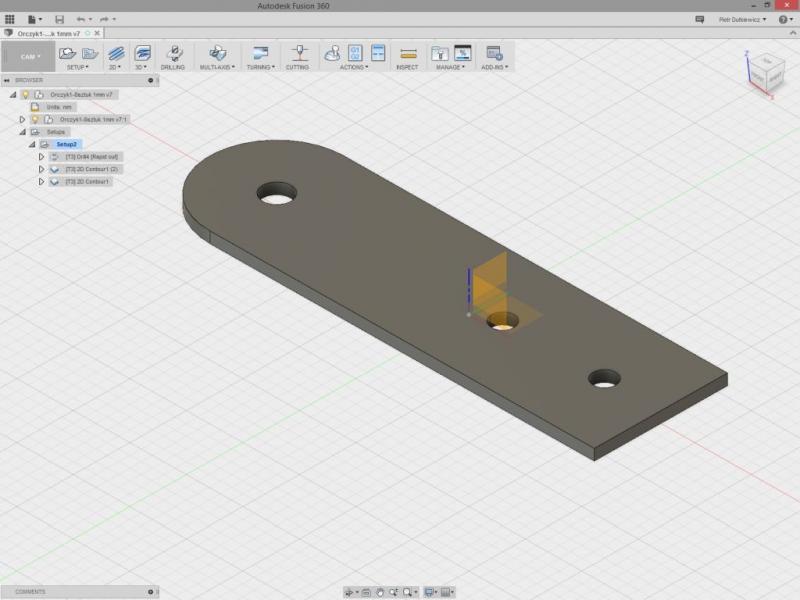Click the Inspect measure icon
The image size is (800, 600).
pos(407,53)
